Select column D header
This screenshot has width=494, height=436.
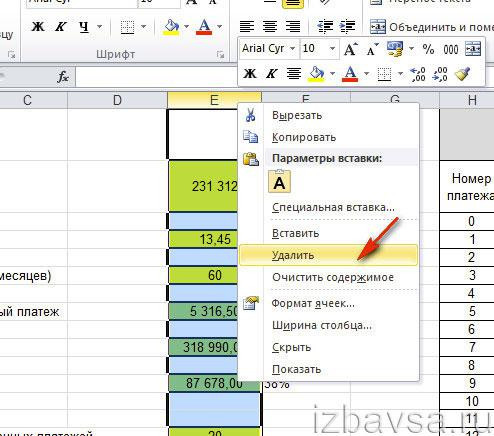tap(117, 100)
